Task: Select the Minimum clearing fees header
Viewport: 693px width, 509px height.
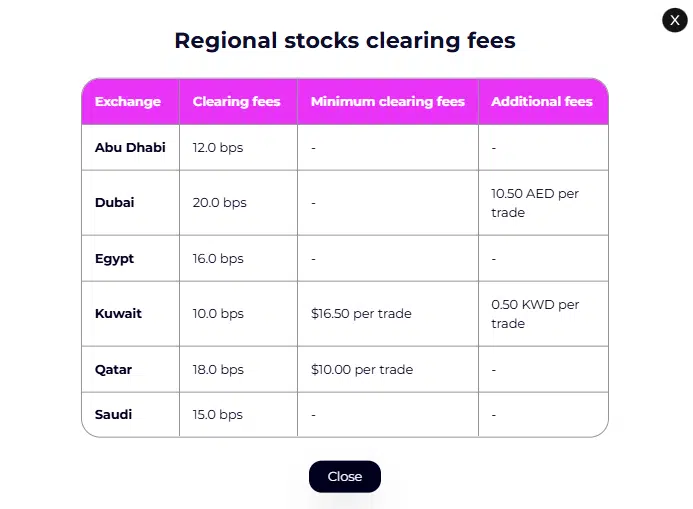Action: 387,101
